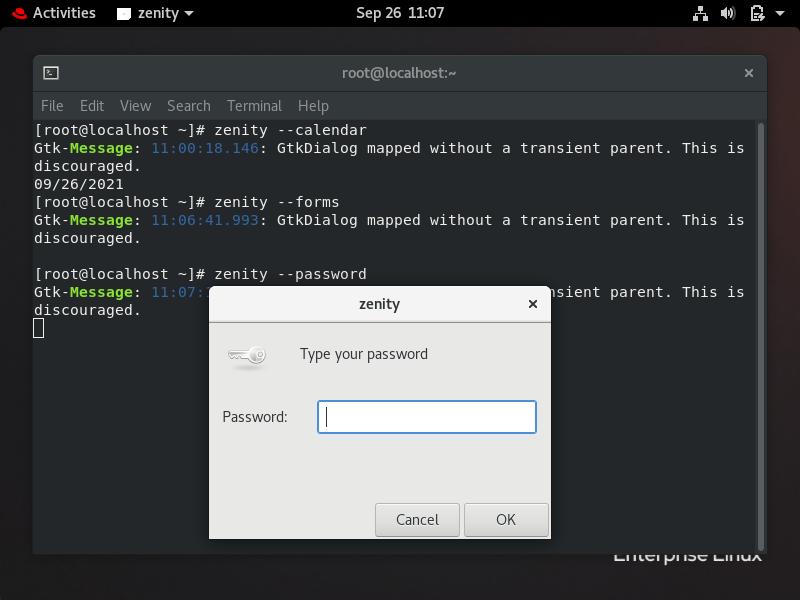Open the Edit menu
The height and width of the screenshot is (600, 800).
[x=92, y=105]
